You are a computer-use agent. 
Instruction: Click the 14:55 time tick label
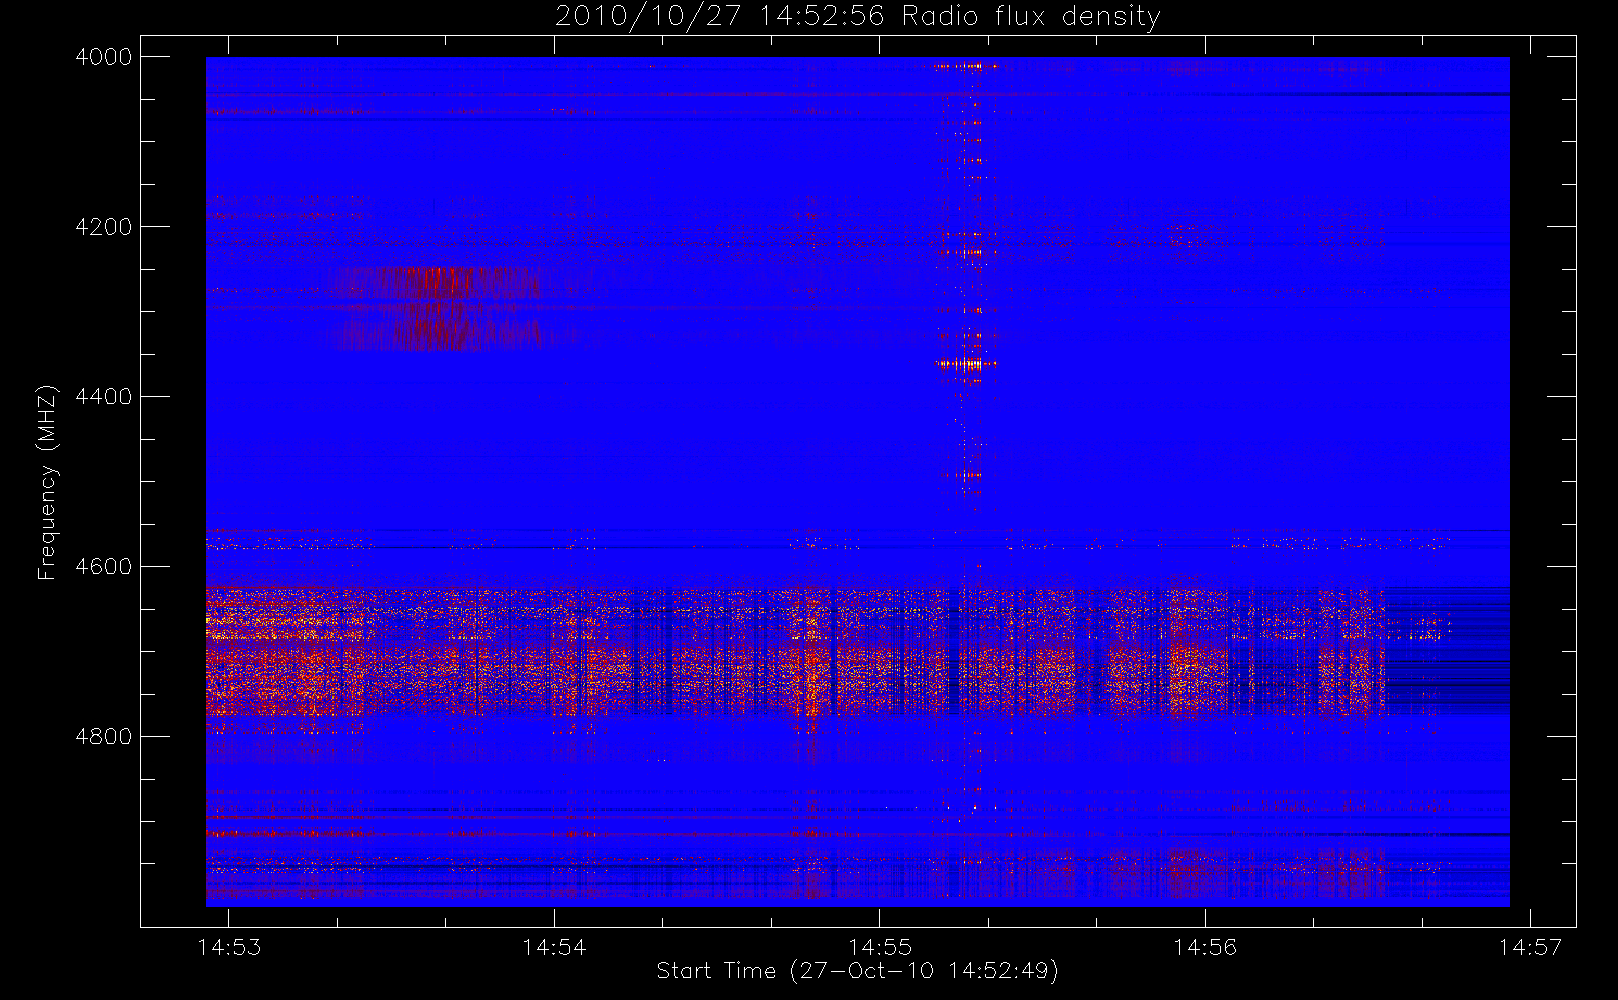pos(880,947)
